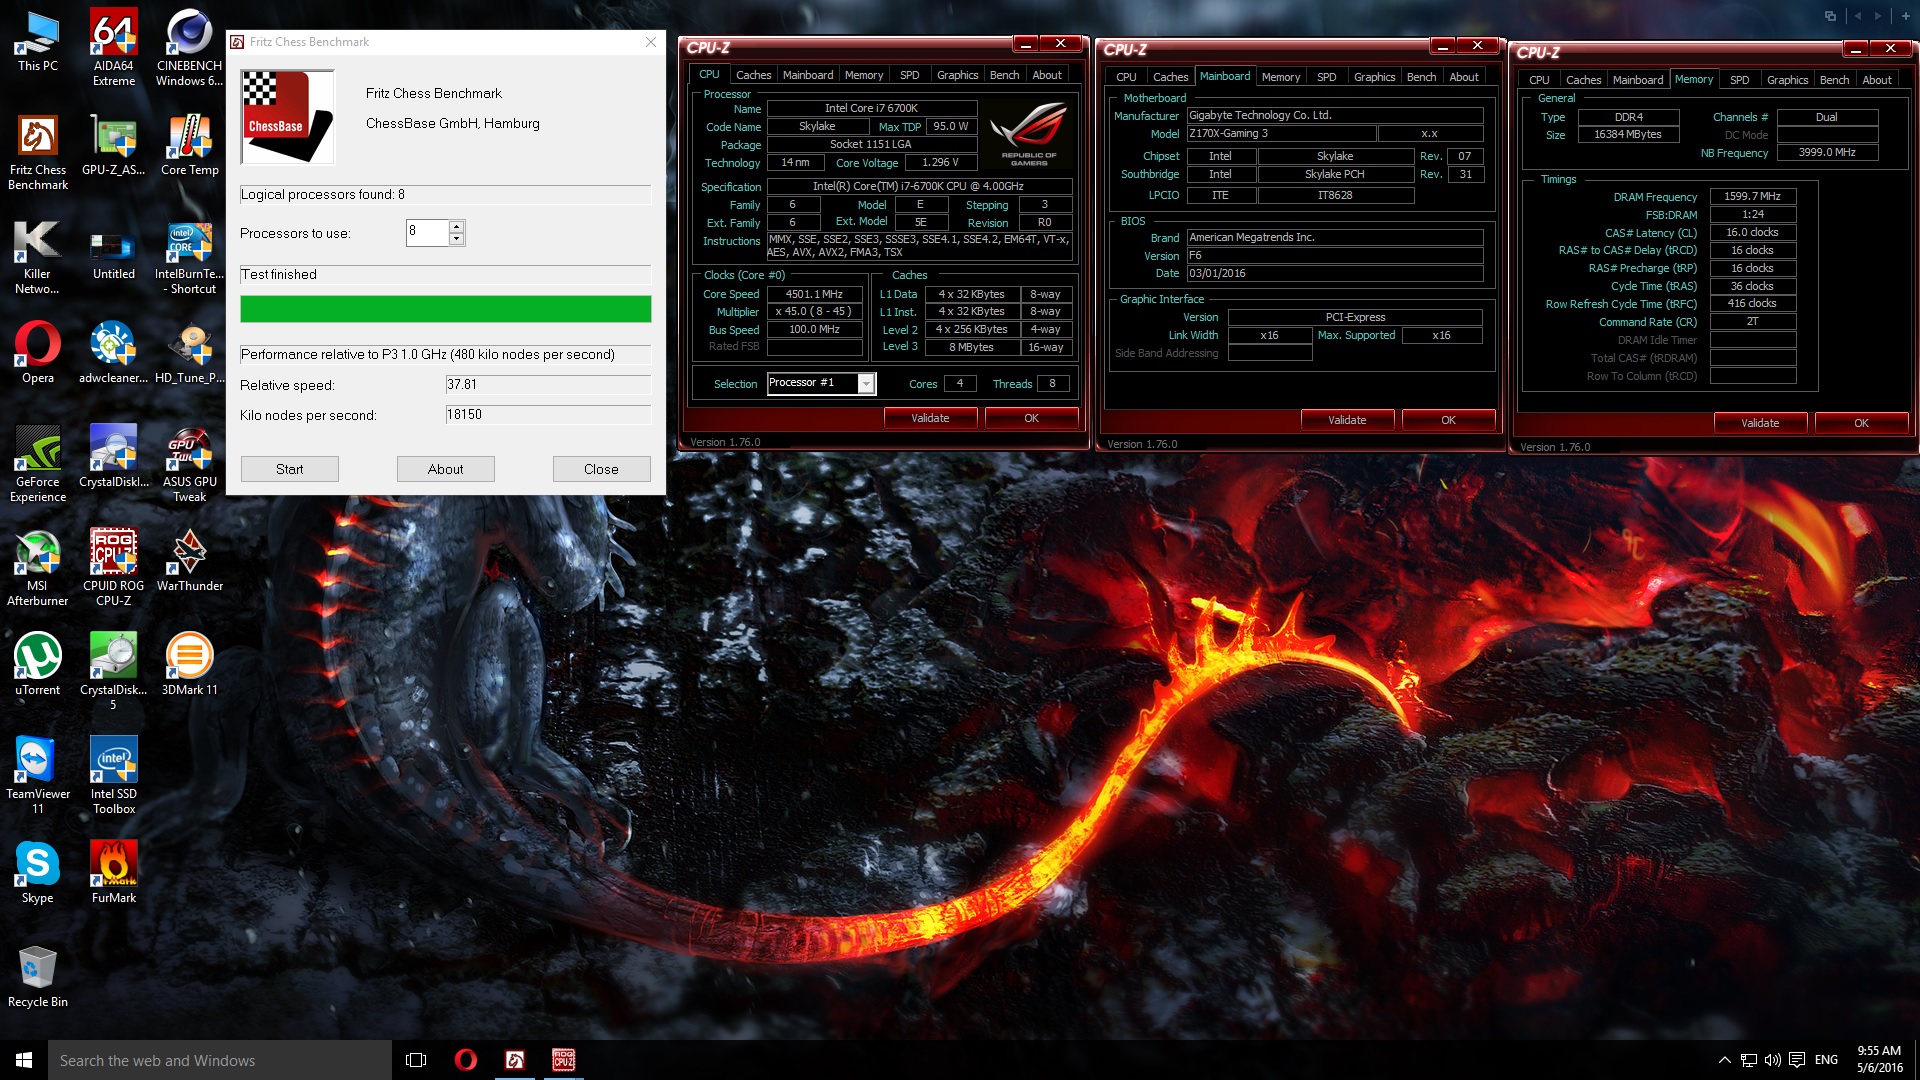Viewport: 1920px width, 1080px height.
Task: Expand the Processor #1 selection dropdown
Action: coord(866,384)
